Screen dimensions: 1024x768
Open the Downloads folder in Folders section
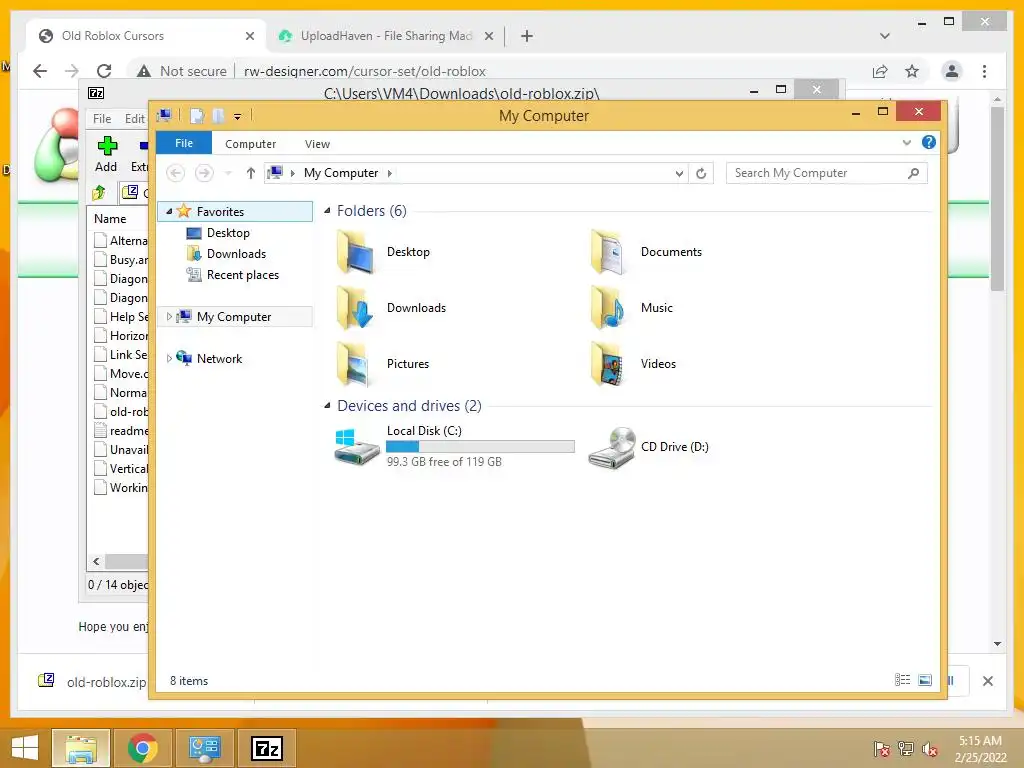pos(356,308)
